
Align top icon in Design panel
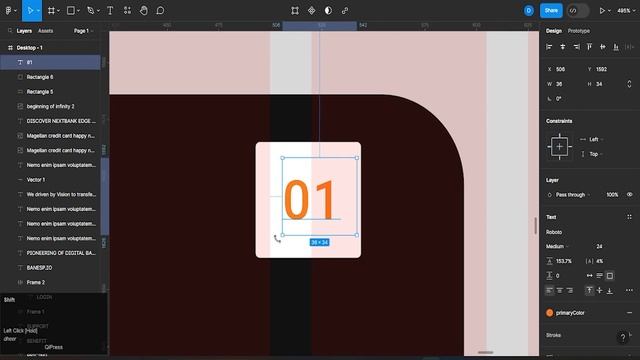589,47
